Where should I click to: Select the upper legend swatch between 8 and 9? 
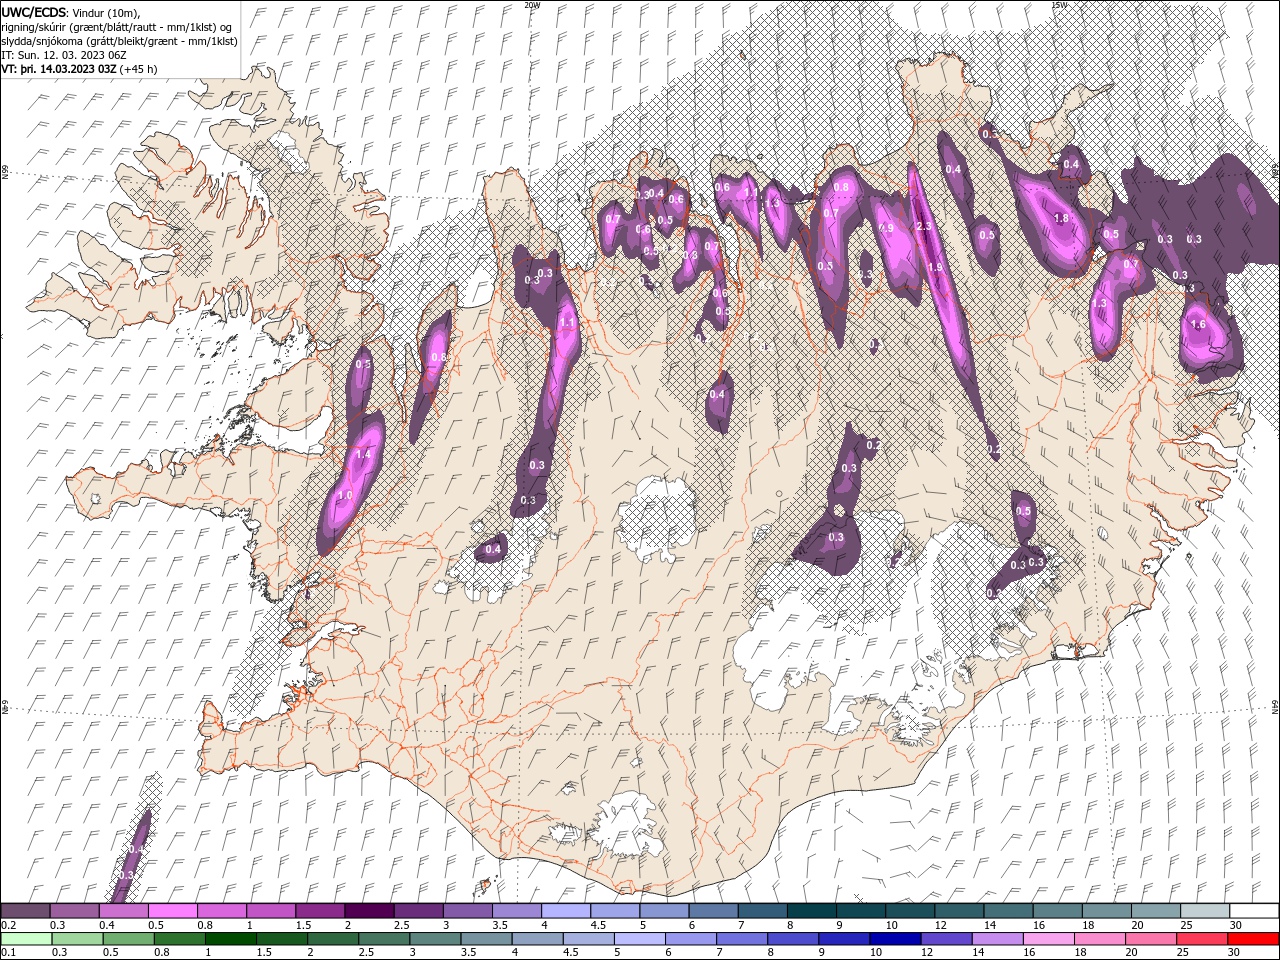pyautogui.click(x=810, y=911)
